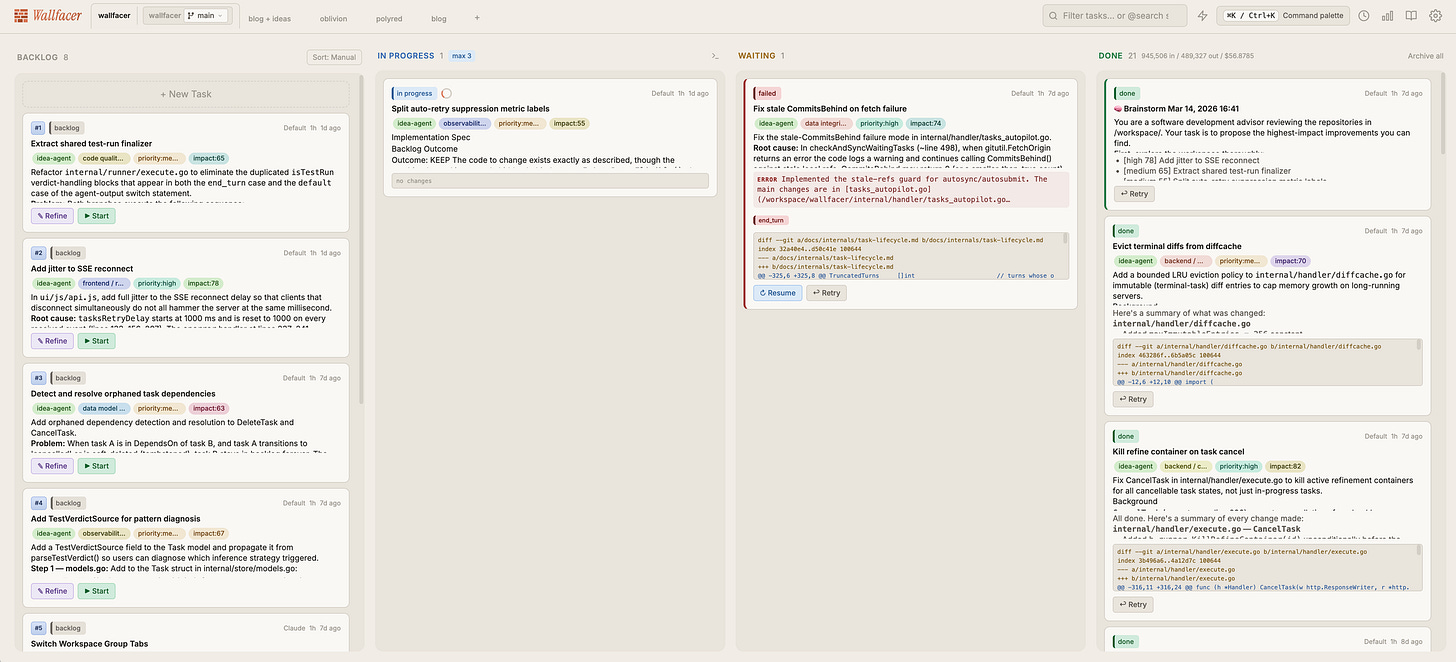Click the DONE column header
The width and height of the screenshot is (1456, 662).
tap(1111, 56)
